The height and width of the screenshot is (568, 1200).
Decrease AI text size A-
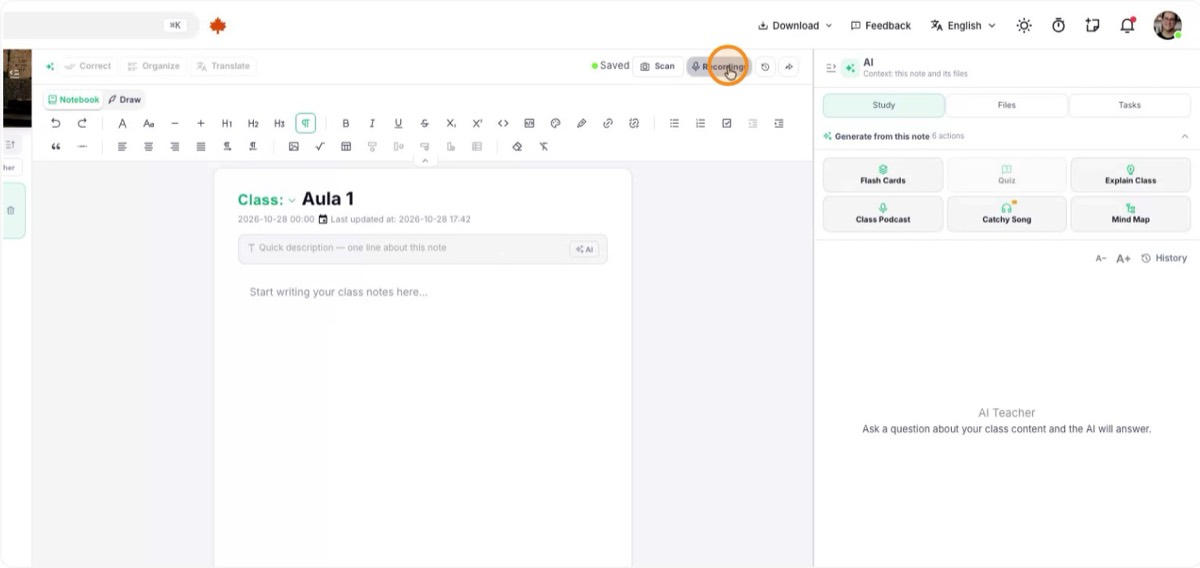[1101, 258]
